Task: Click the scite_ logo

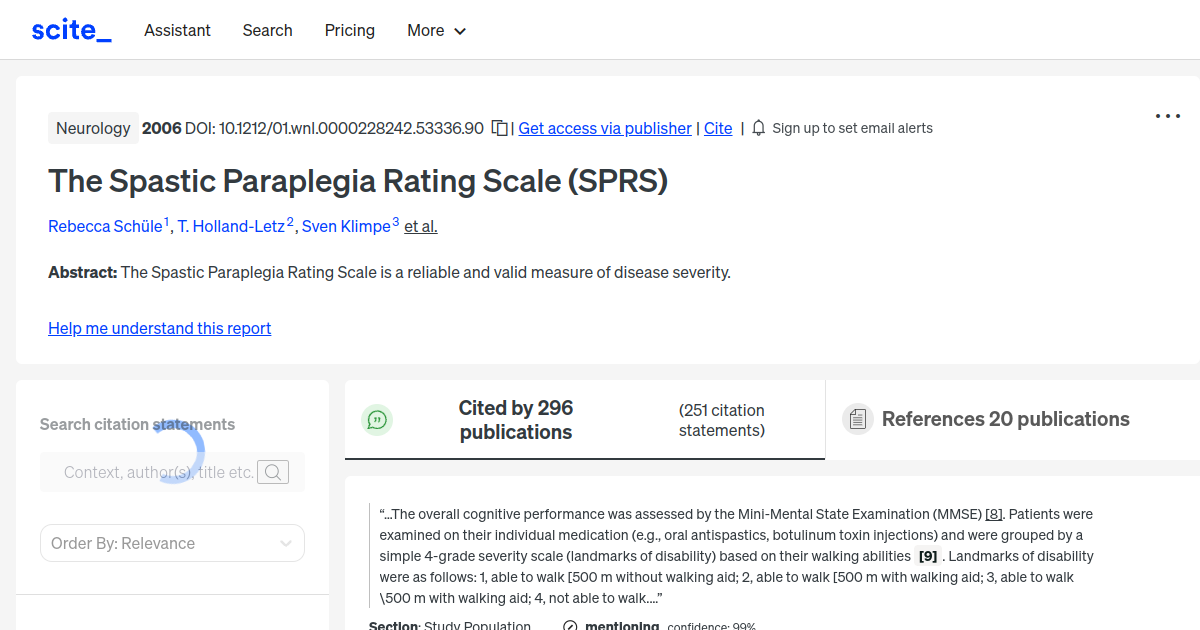Action: click(x=70, y=29)
